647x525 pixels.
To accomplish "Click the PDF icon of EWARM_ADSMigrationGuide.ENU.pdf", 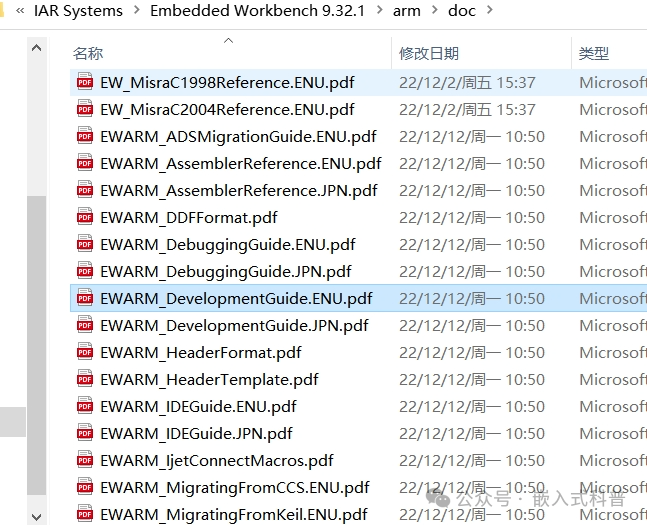I will (85, 136).
